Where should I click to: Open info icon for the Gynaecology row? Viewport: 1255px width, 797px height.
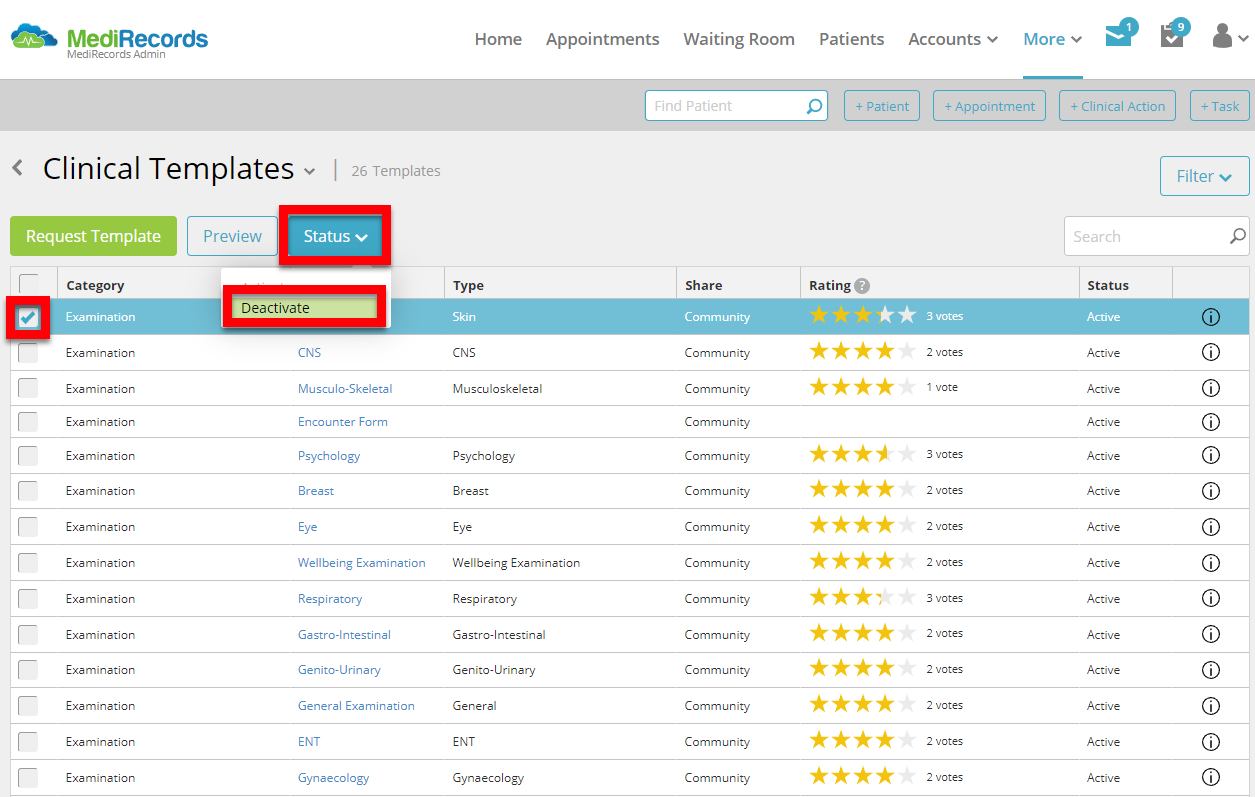point(1210,778)
